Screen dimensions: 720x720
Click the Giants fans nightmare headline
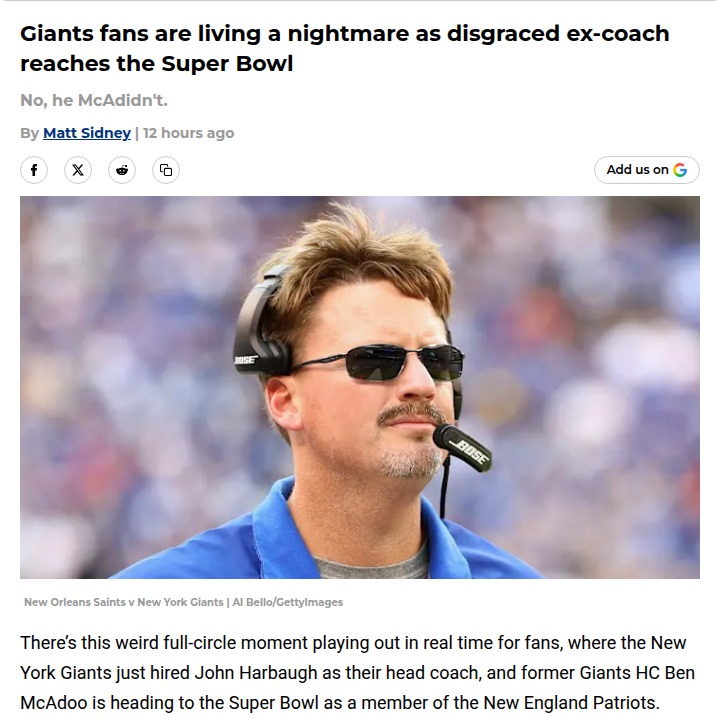click(344, 48)
